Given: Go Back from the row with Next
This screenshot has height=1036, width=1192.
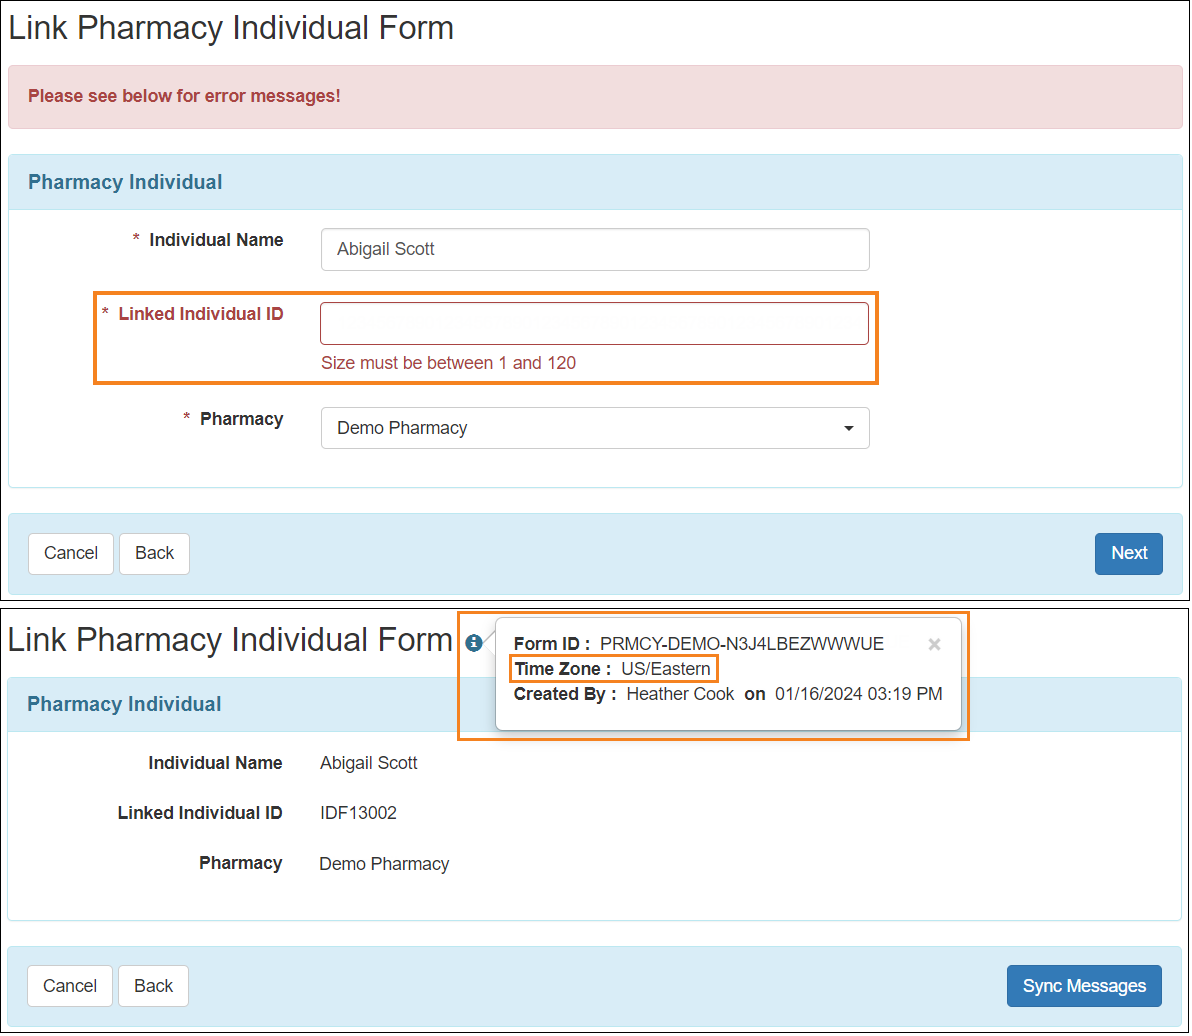Looking at the screenshot, I should (x=154, y=554).
